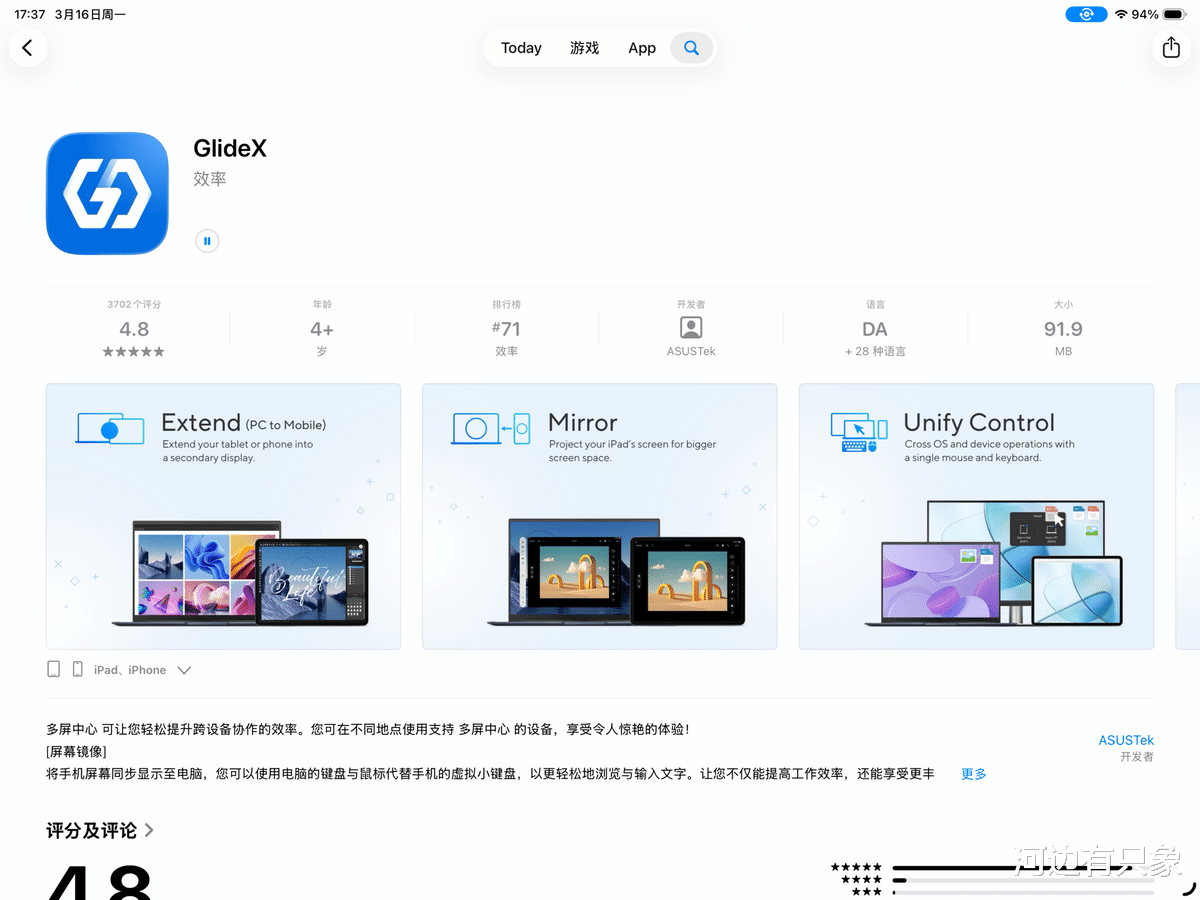
Task: Tap the Wi-Fi icon in status bar
Action: tap(1121, 14)
